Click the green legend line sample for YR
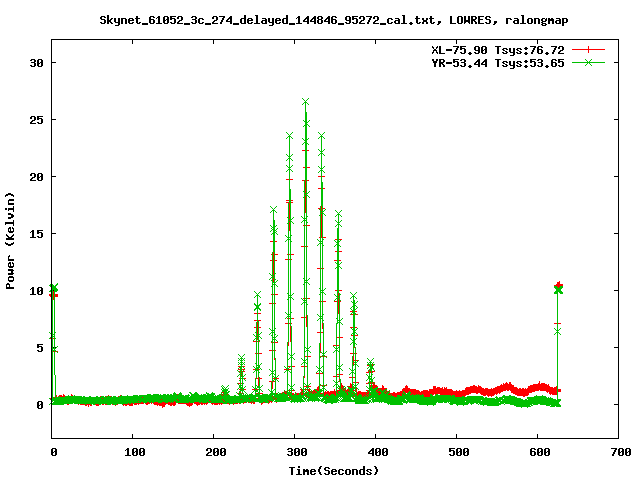640x480 pixels. (588, 62)
